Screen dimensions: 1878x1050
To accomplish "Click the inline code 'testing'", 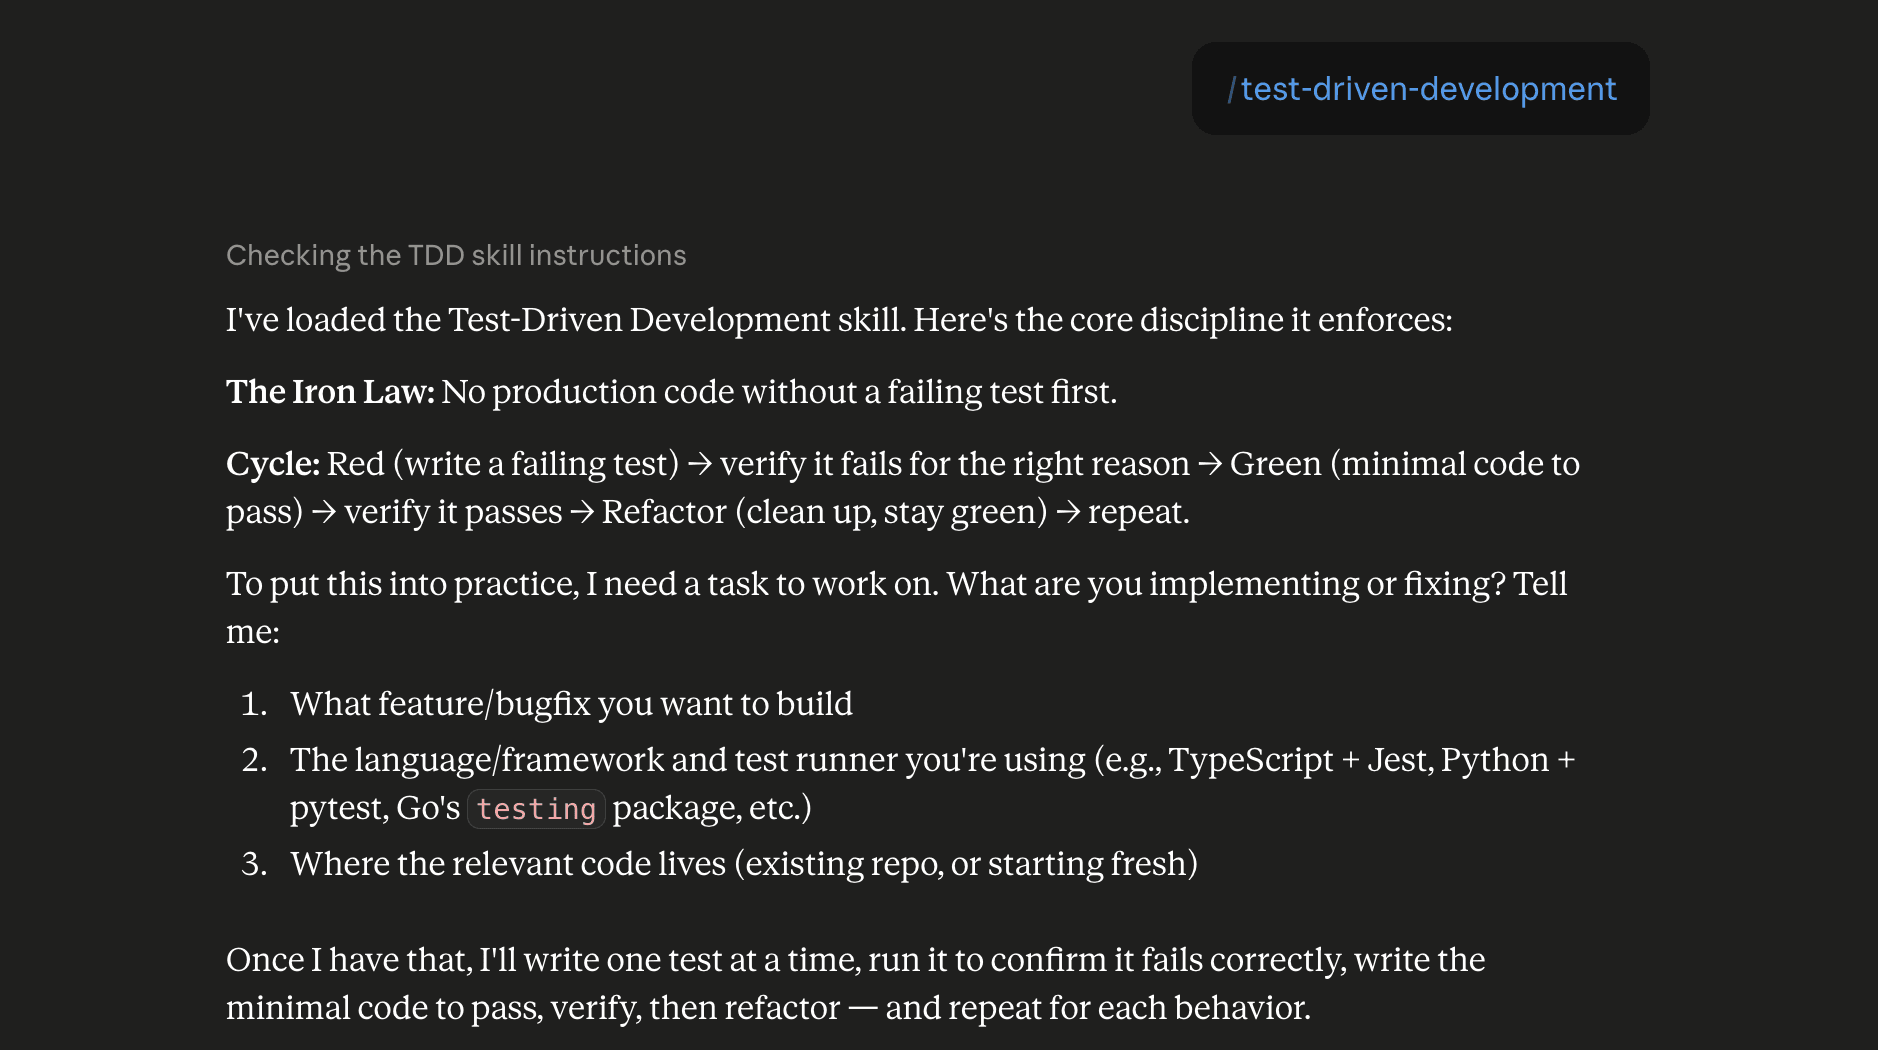I will [536, 808].
